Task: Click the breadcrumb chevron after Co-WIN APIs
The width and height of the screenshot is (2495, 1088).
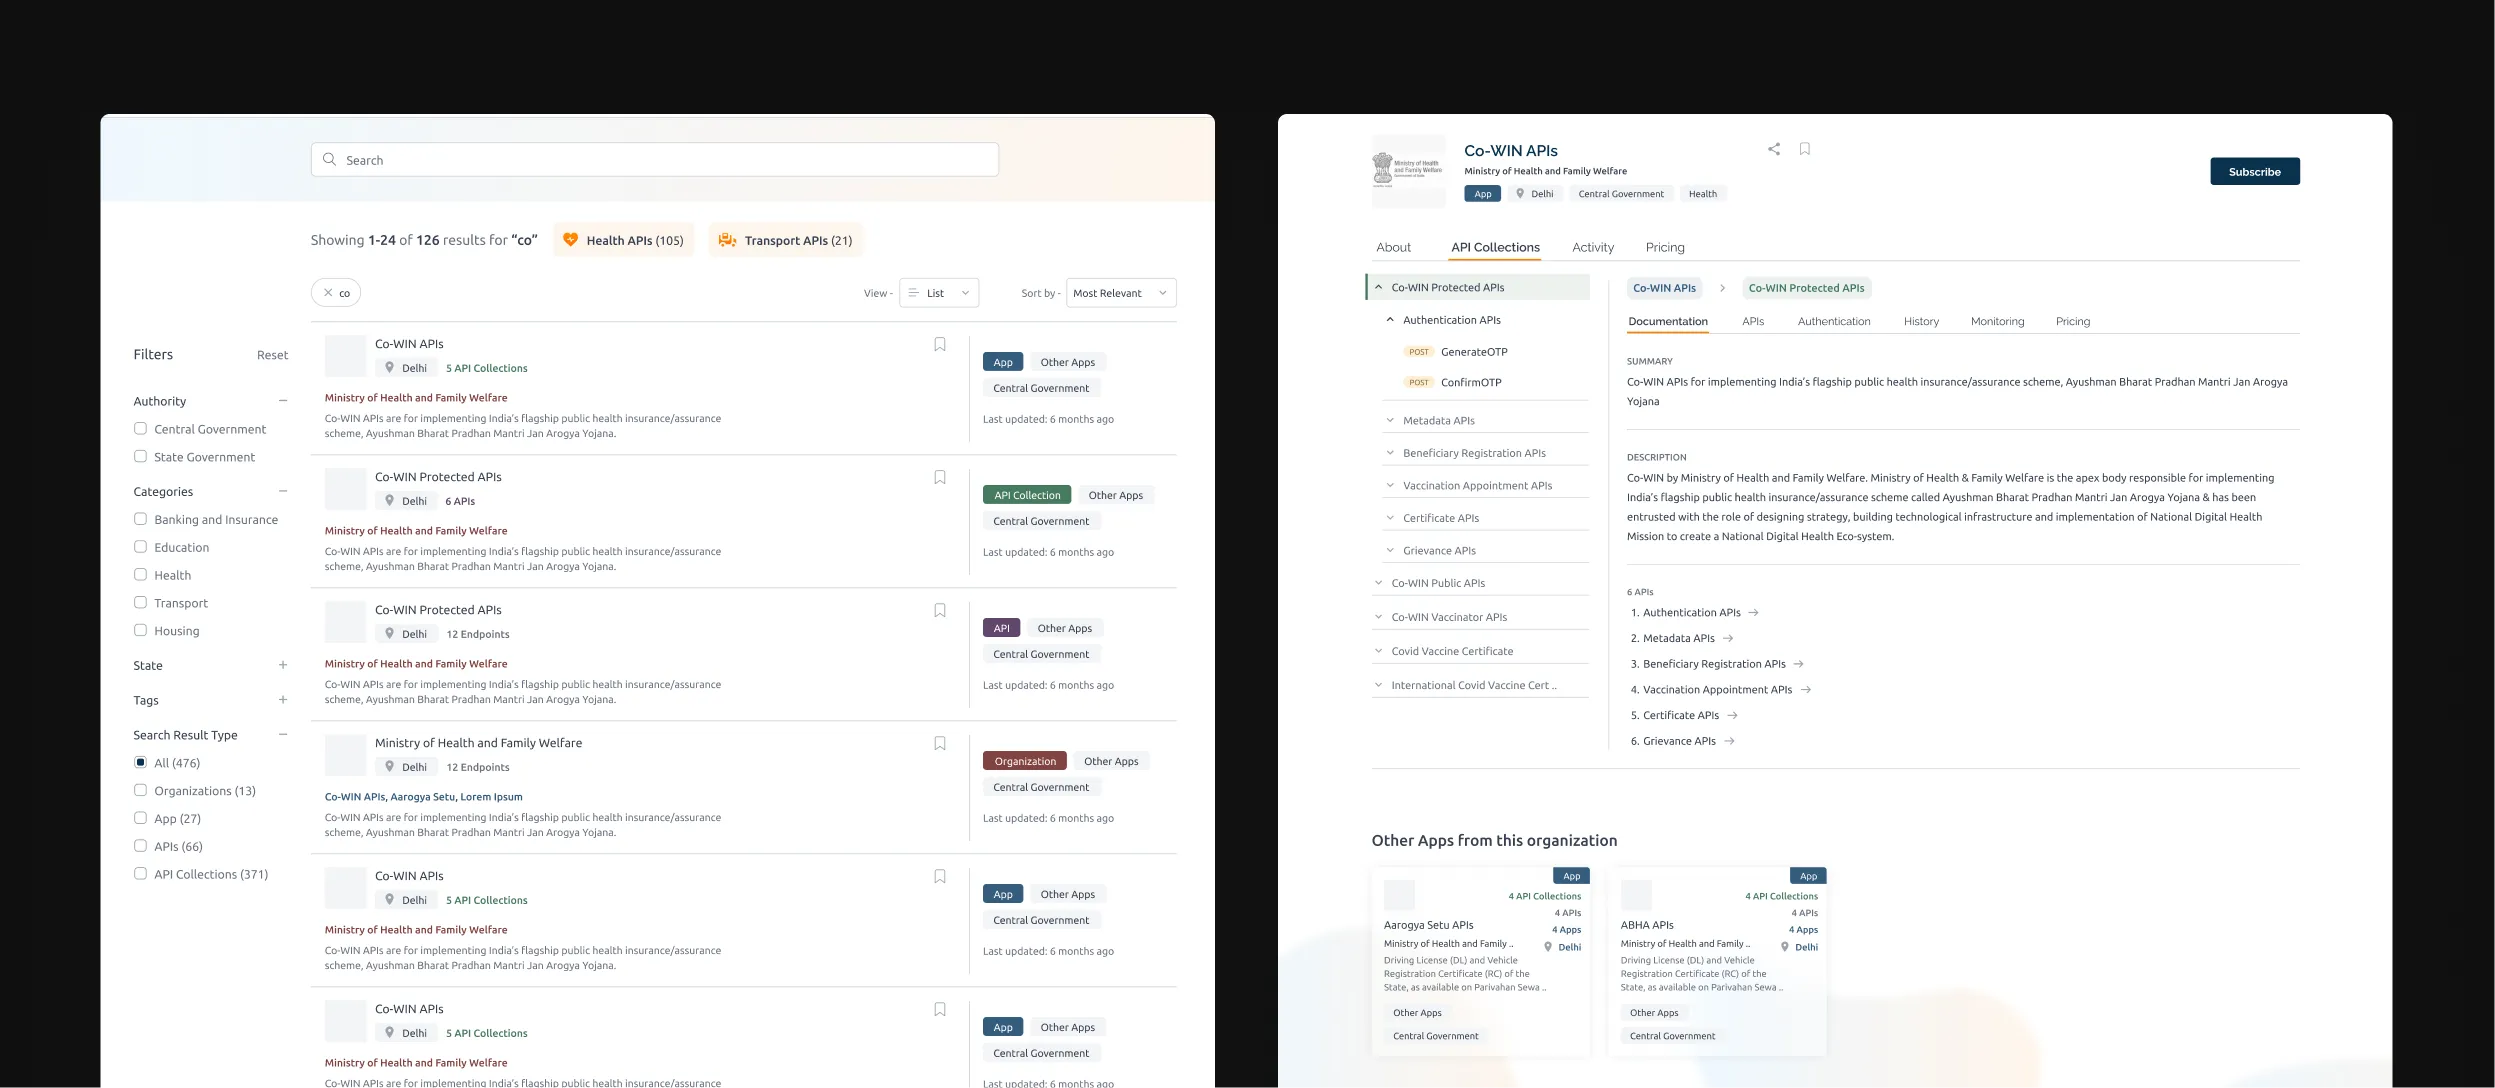Action: pyautogui.click(x=1722, y=288)
